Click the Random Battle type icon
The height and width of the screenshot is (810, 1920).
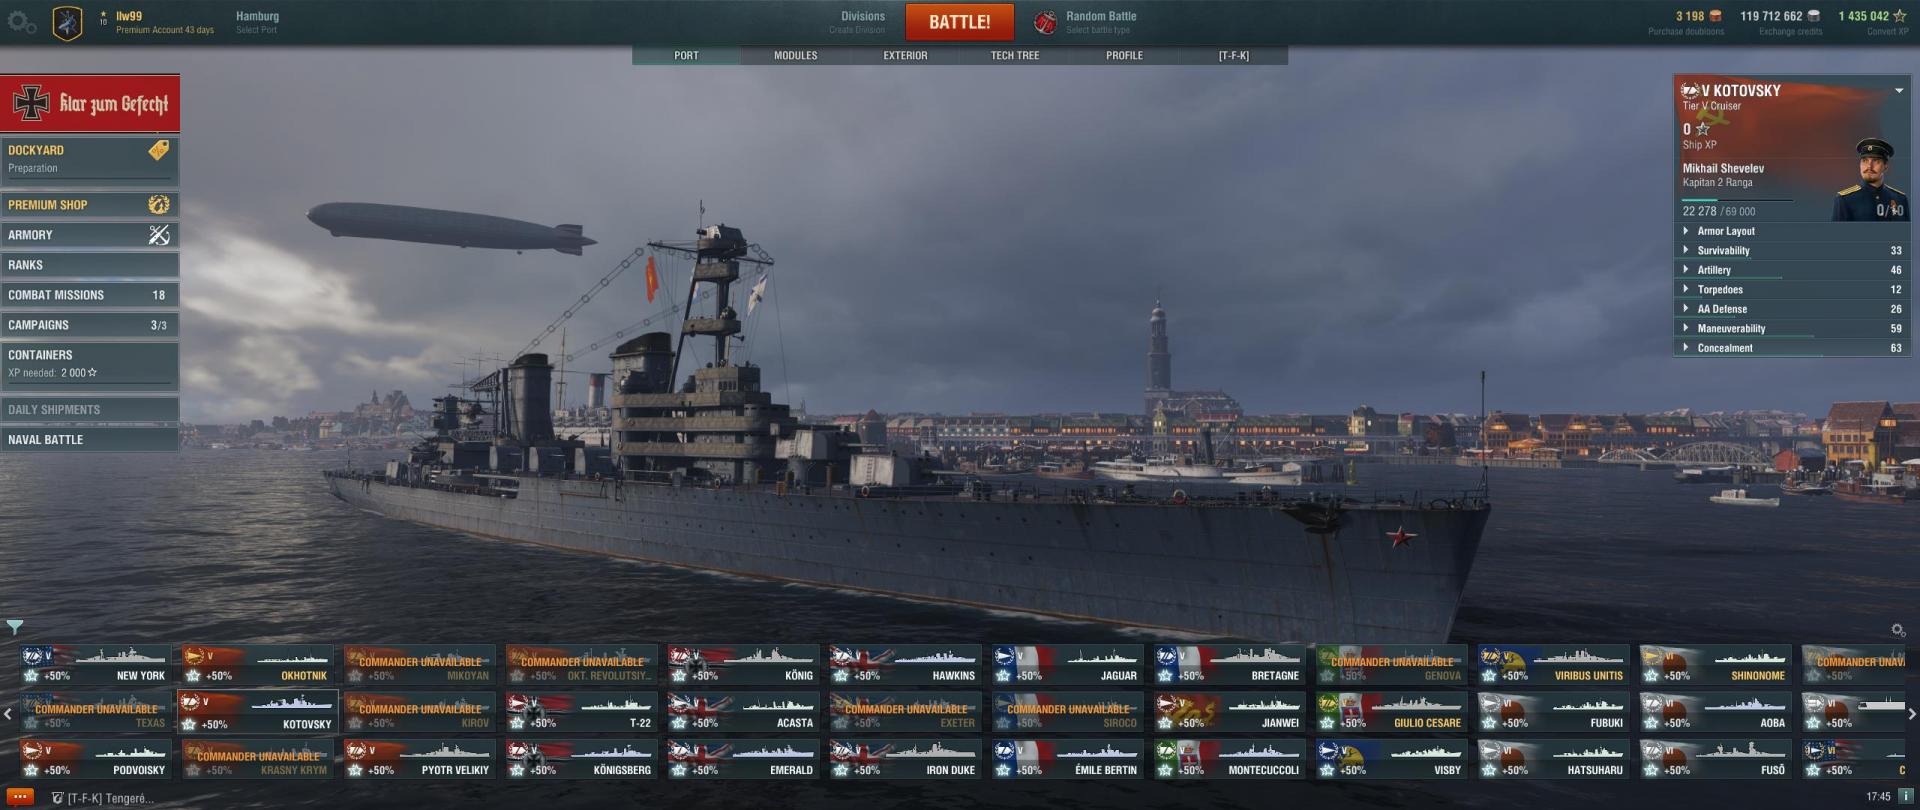[1045, 22]
